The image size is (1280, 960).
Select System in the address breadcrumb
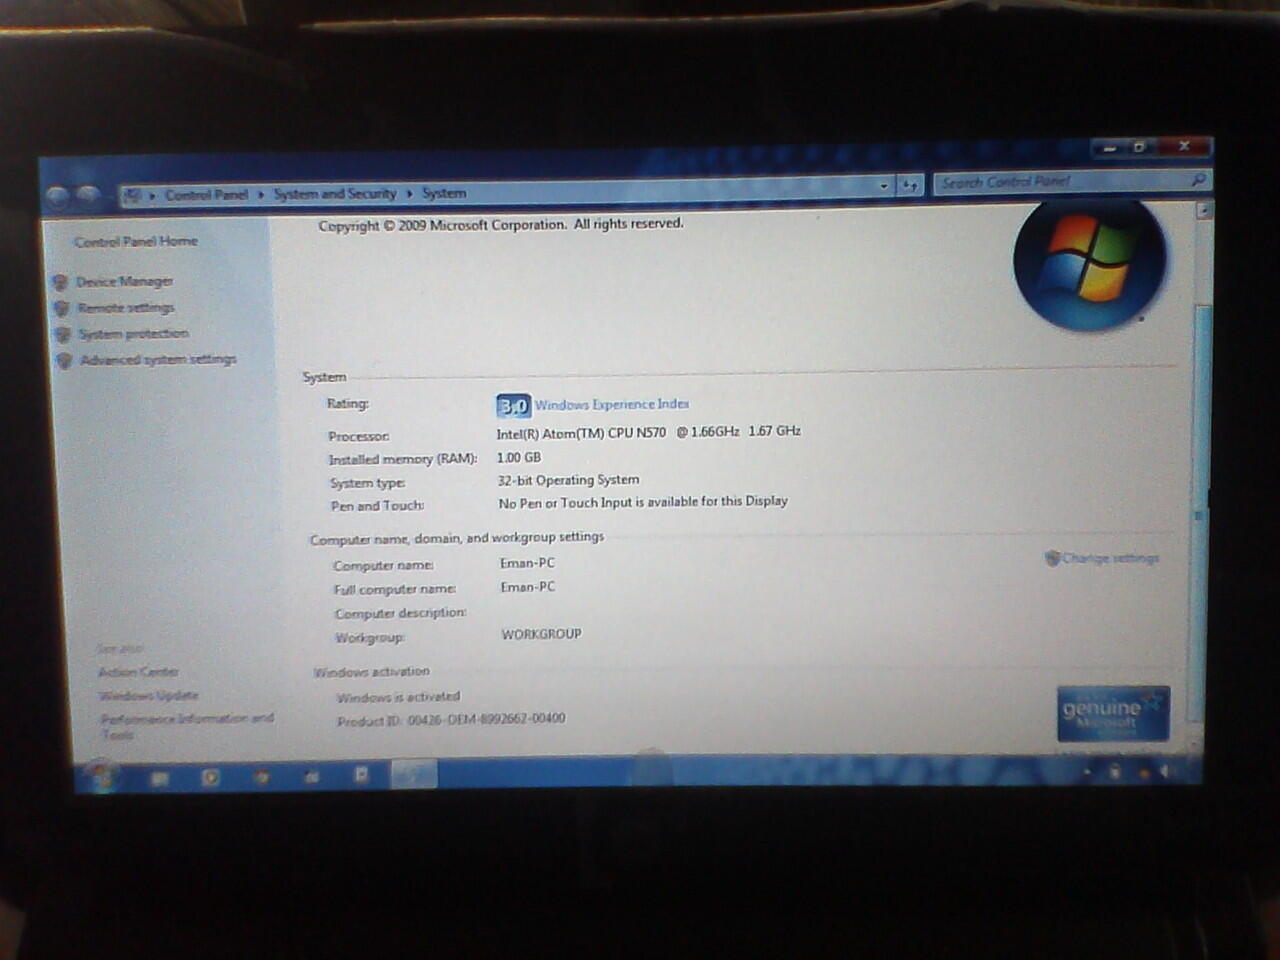(x=444, y=193)
